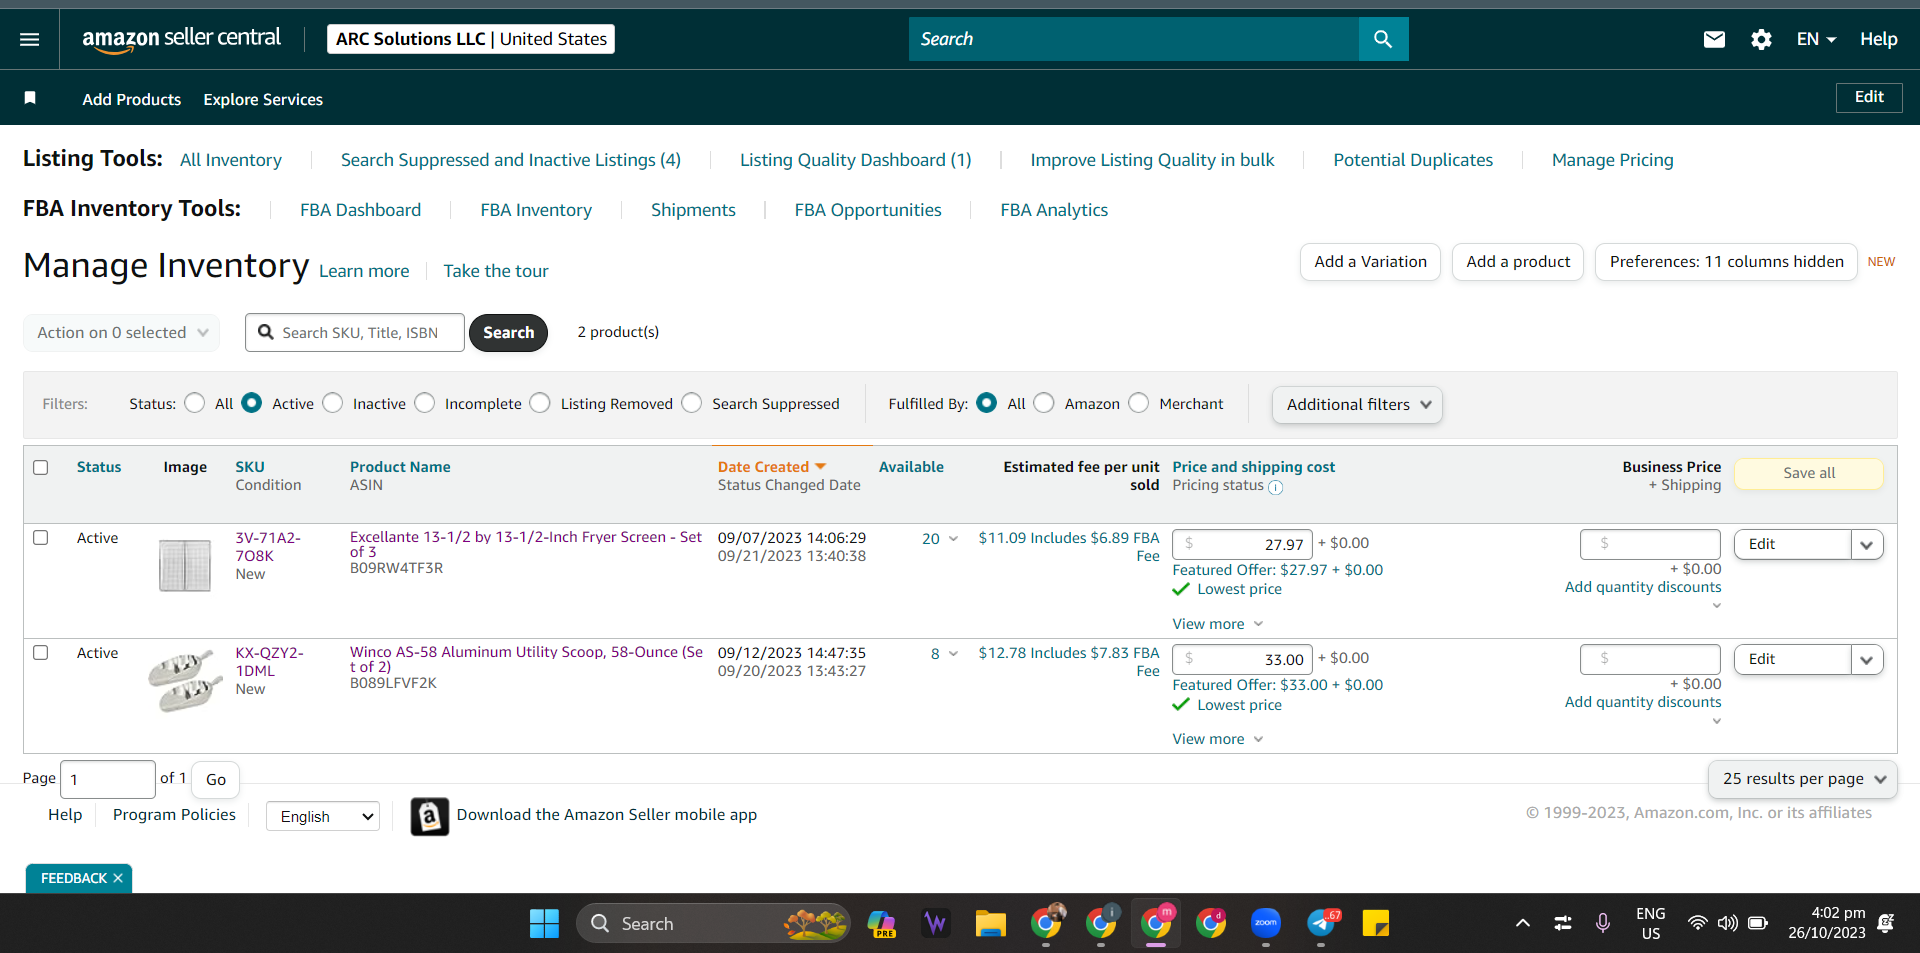The height and width of the screenshot is (953, 1920).
Task: Expand View more for Fryer Screen row
Action: (1218, 624)
